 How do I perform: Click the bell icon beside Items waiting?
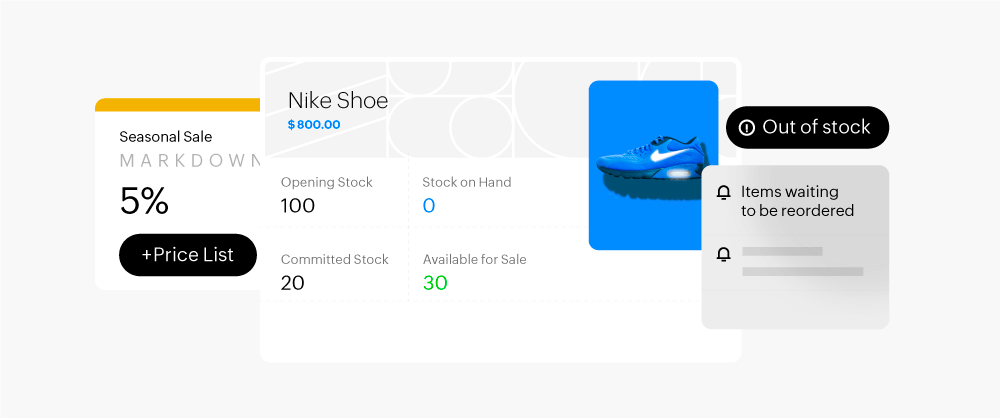[724, 193]
